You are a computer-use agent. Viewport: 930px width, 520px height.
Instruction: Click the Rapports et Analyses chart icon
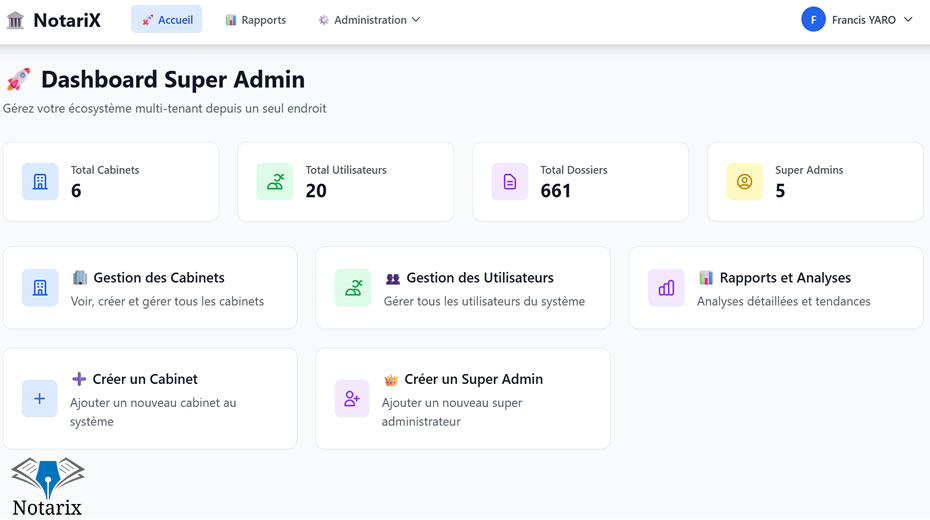(666, 288)
